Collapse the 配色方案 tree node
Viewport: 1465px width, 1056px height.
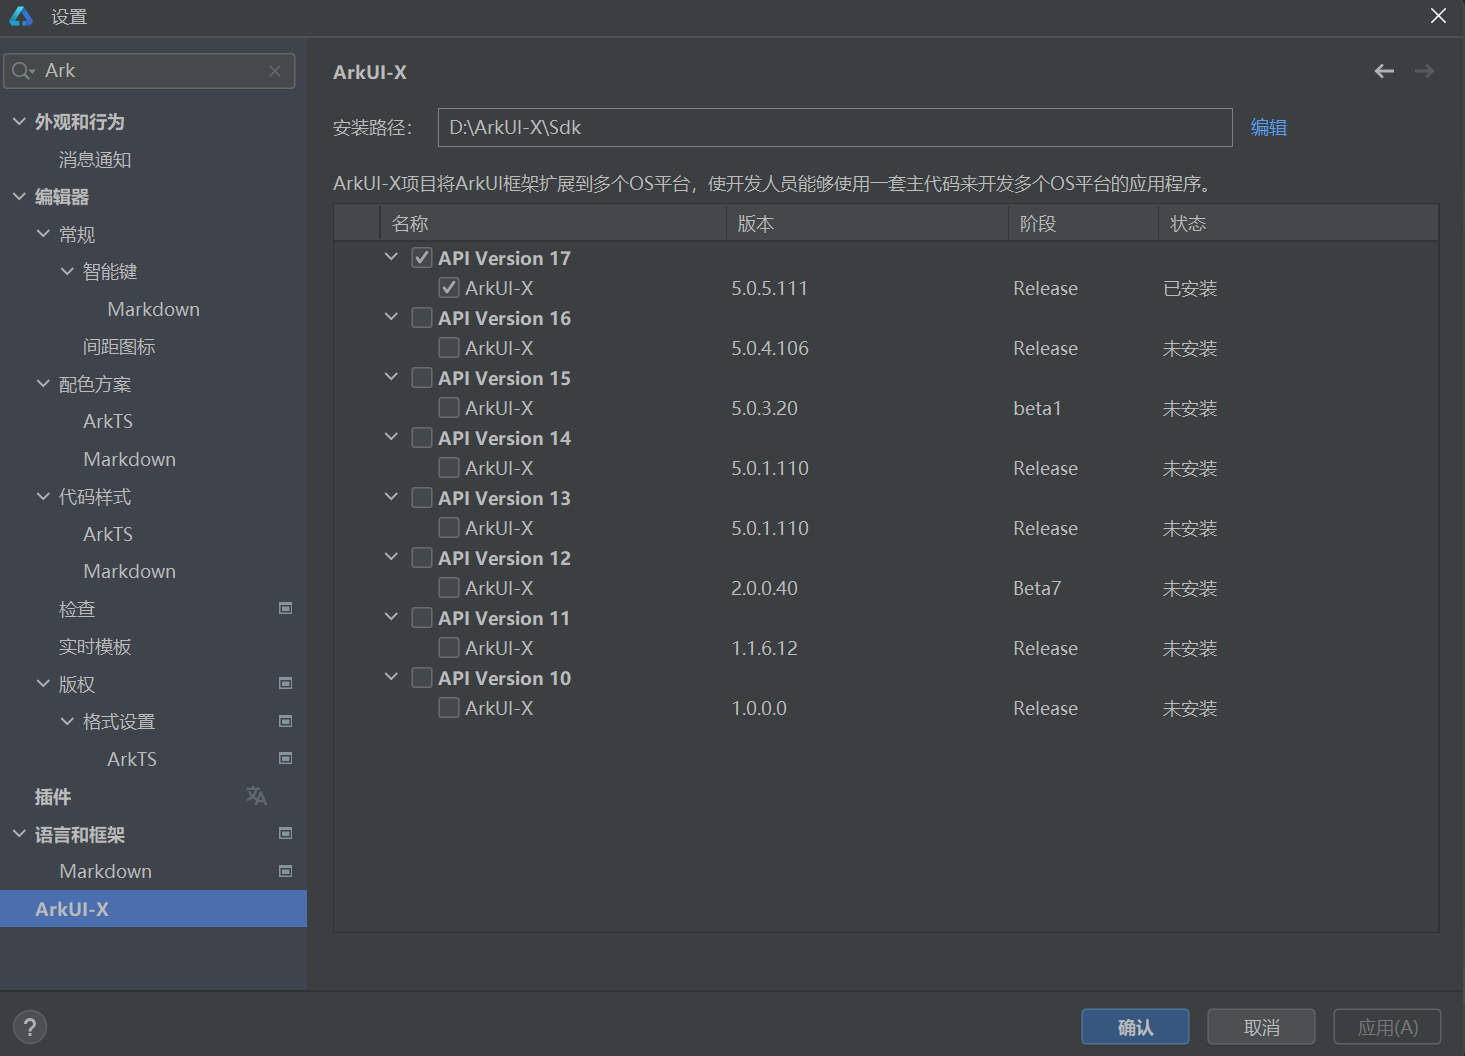[43, 383]
